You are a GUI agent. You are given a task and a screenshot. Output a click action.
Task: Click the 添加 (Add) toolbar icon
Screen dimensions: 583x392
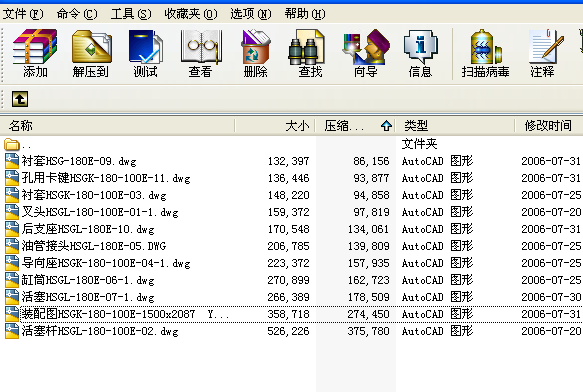pos(35,53)
